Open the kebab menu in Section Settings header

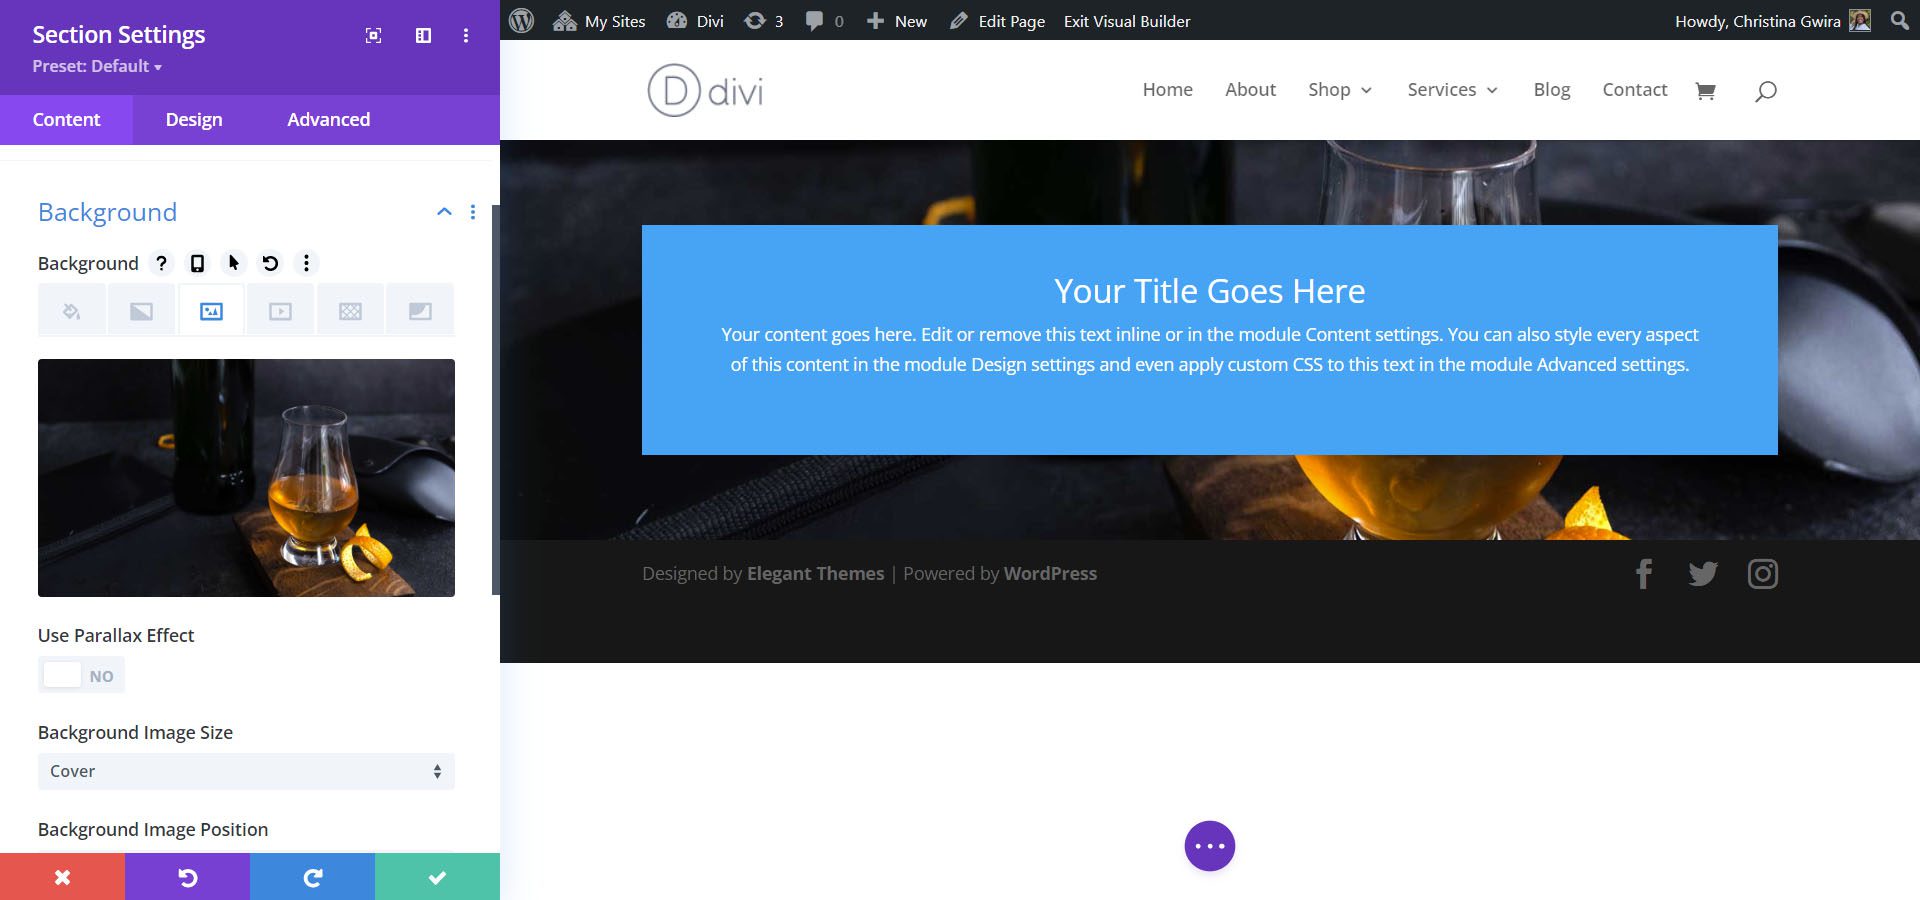[464, 35]
